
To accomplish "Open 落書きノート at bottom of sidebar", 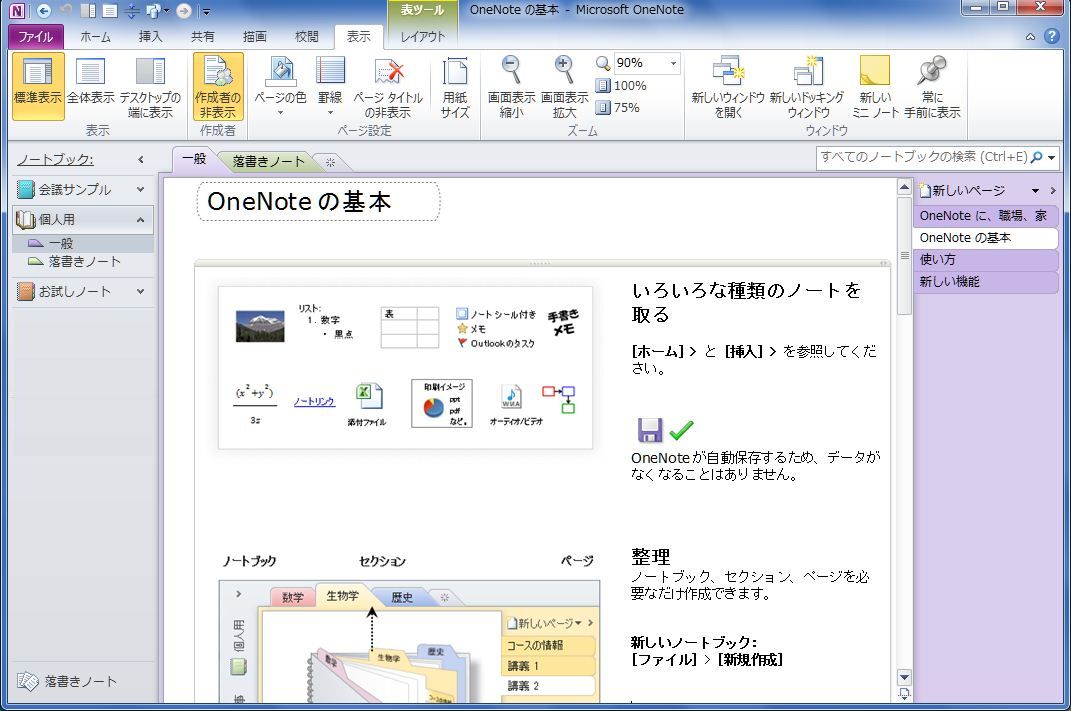I will [x=68, y=681].
